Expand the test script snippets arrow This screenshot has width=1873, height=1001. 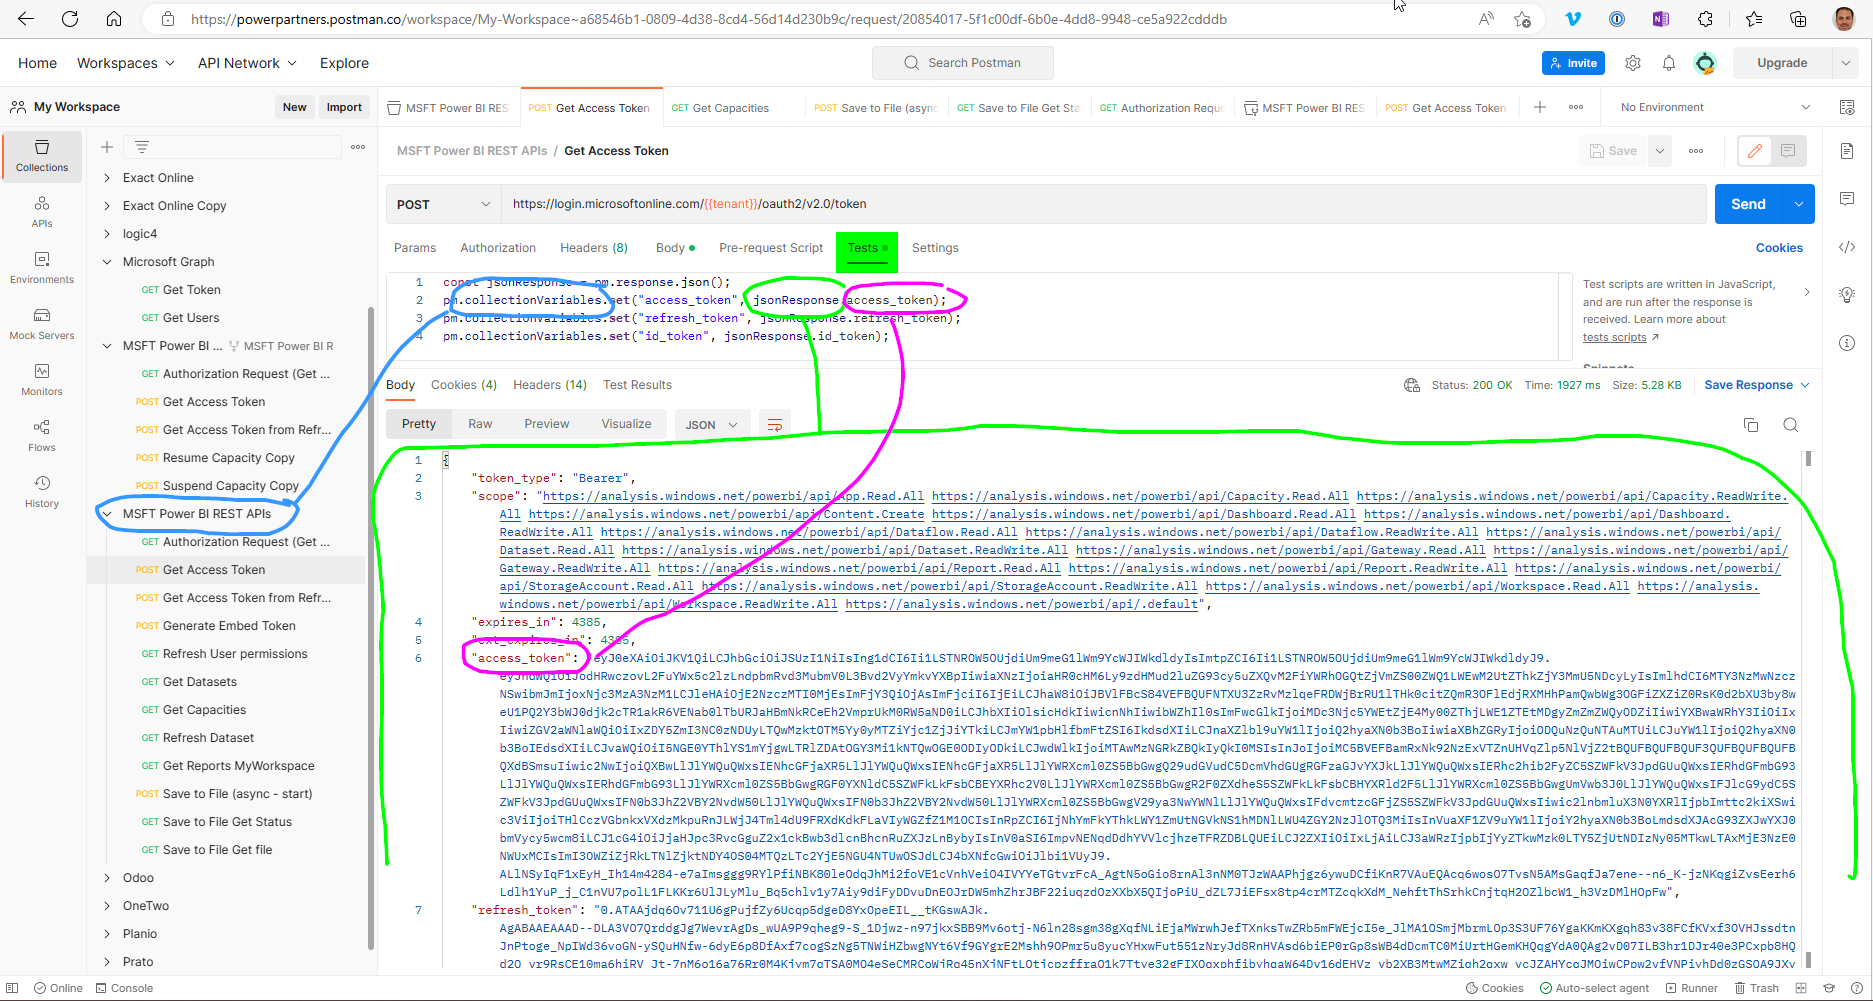pyautogui.click(x=1806, y=293)
